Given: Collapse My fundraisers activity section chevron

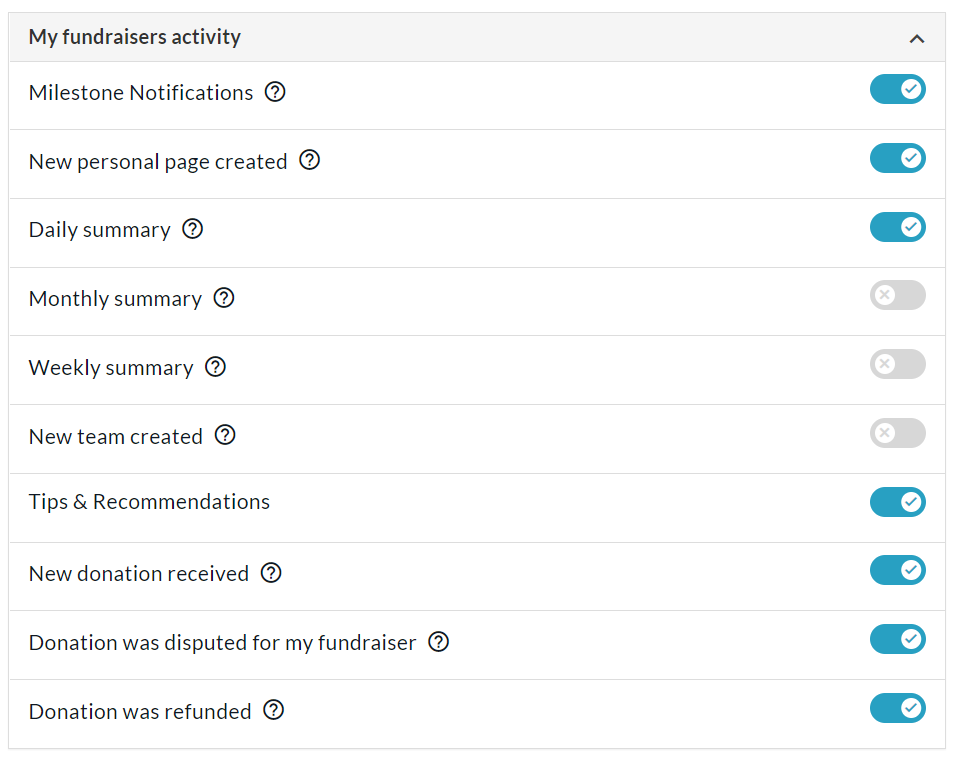Looking at the screenshot, I should click(x=917, y=39).
